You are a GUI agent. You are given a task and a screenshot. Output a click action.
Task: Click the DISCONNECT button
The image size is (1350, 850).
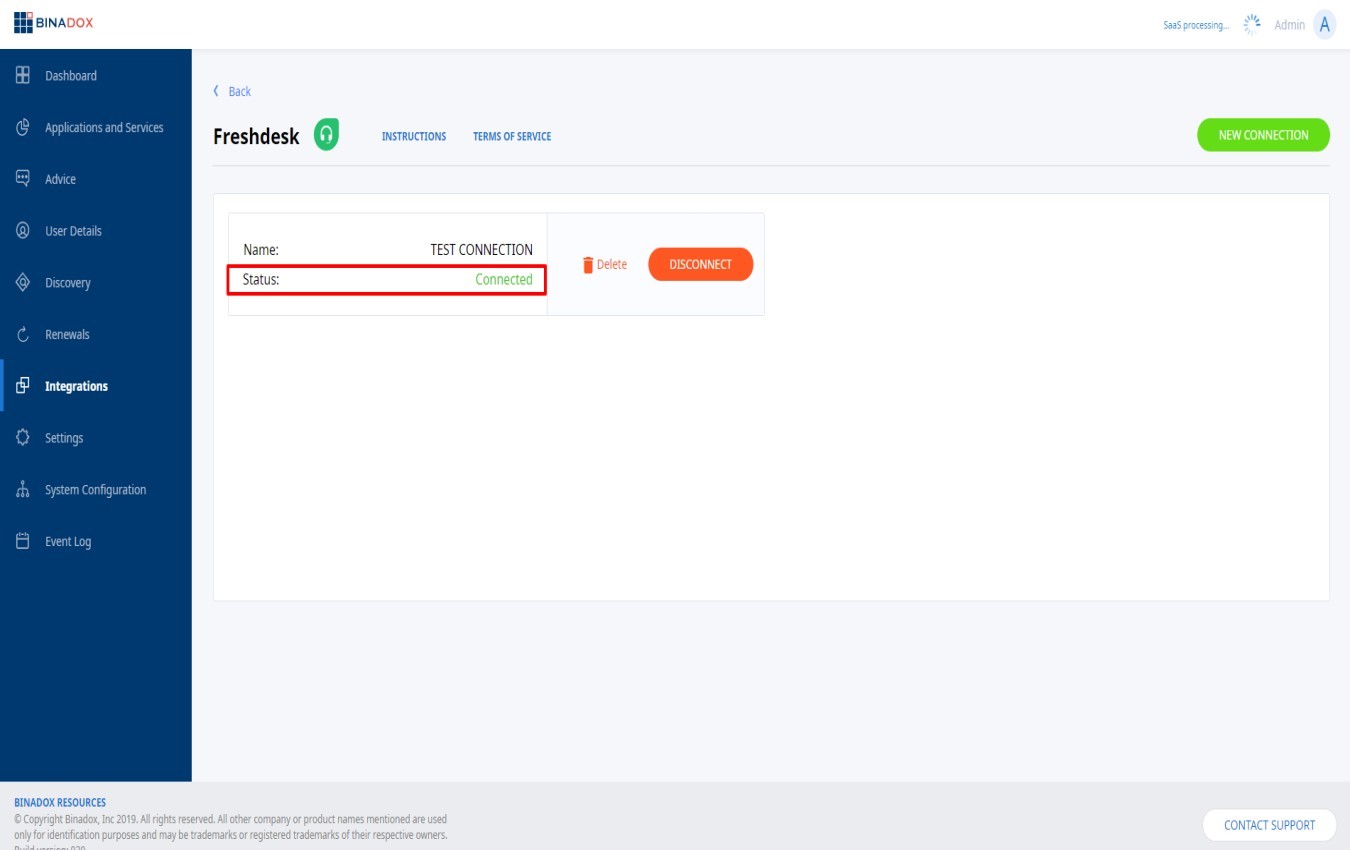[700, 264]
